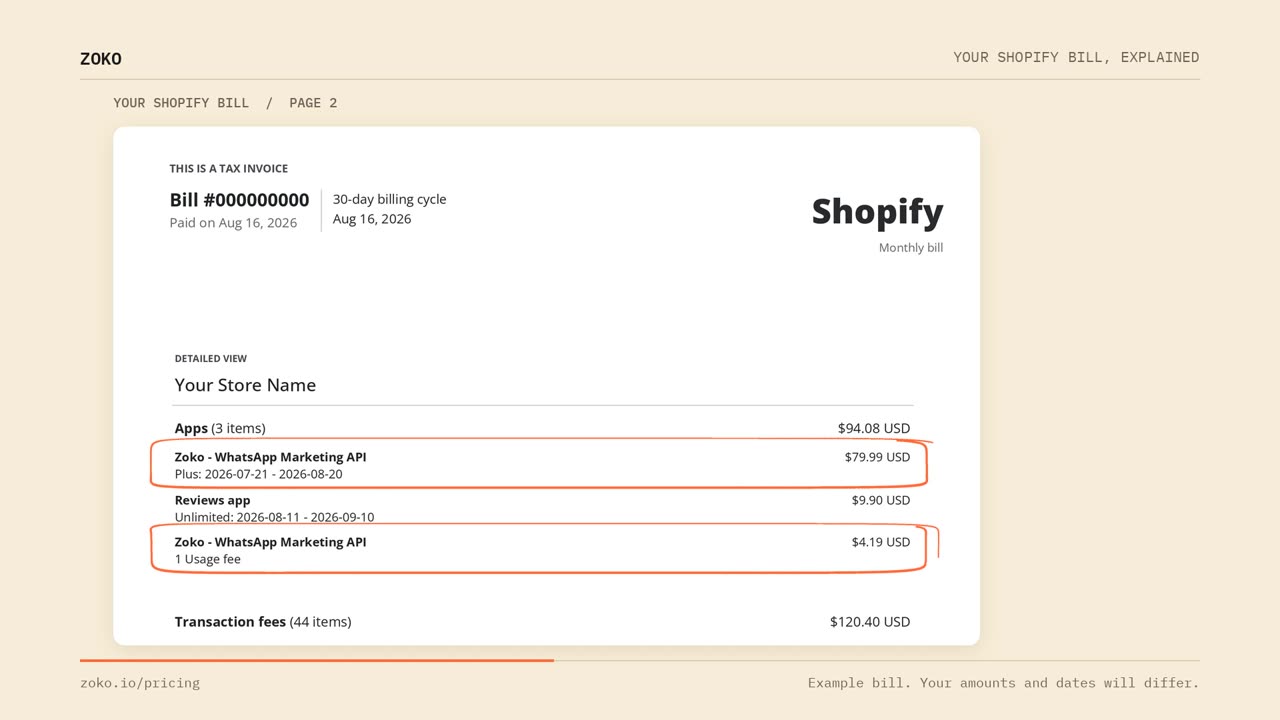Select the Apps total "$94.08 USD"
Image resolution: width=1280 pixels, height=720 pixels.
[874, 428]
